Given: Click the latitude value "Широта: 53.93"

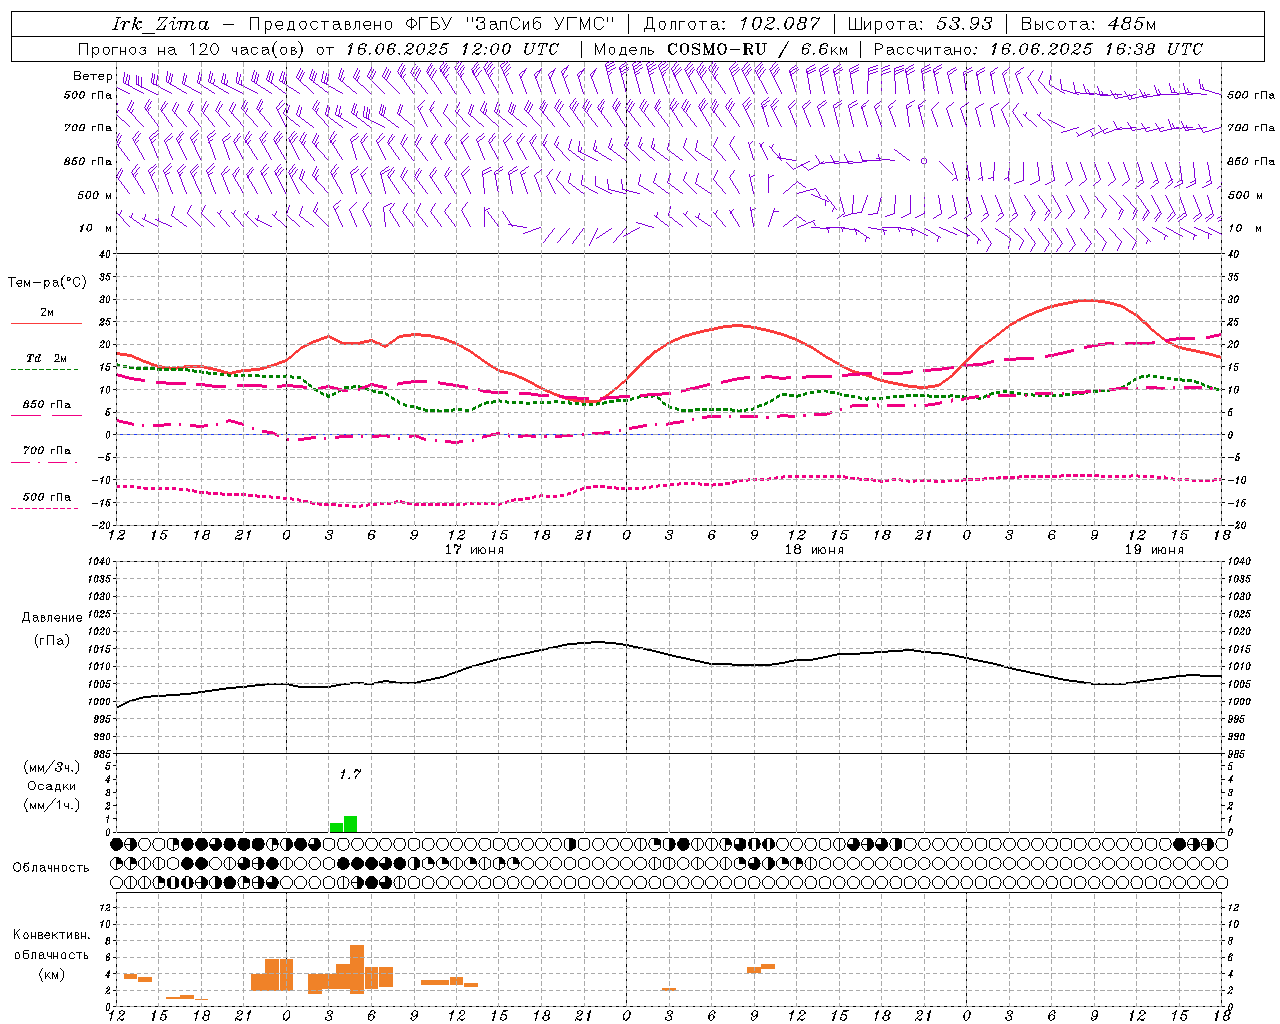Looking at the screenshot, I should tap(920, 24).
